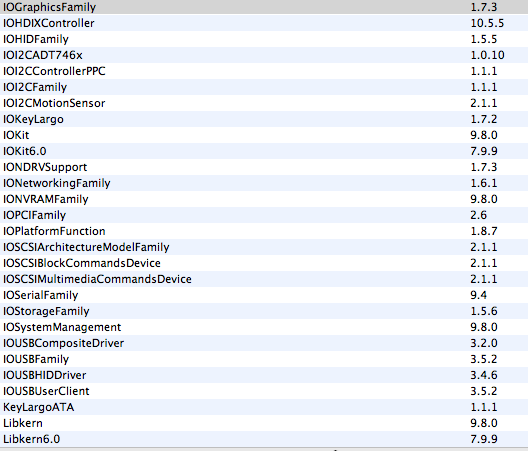Select the IOStorageFamily extension
The image size is (528, 451).
pos(264,311)
